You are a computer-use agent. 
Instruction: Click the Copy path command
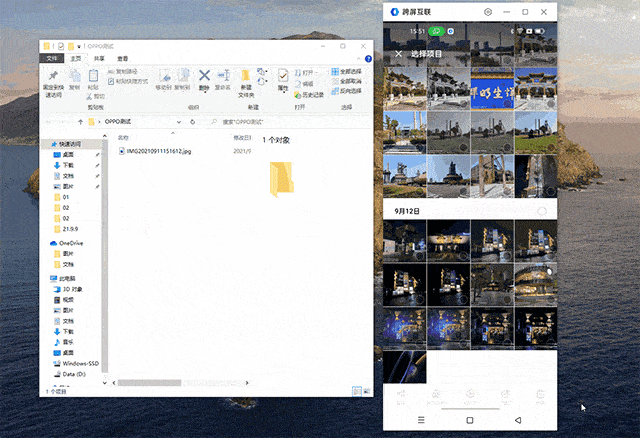click(122, 72)
